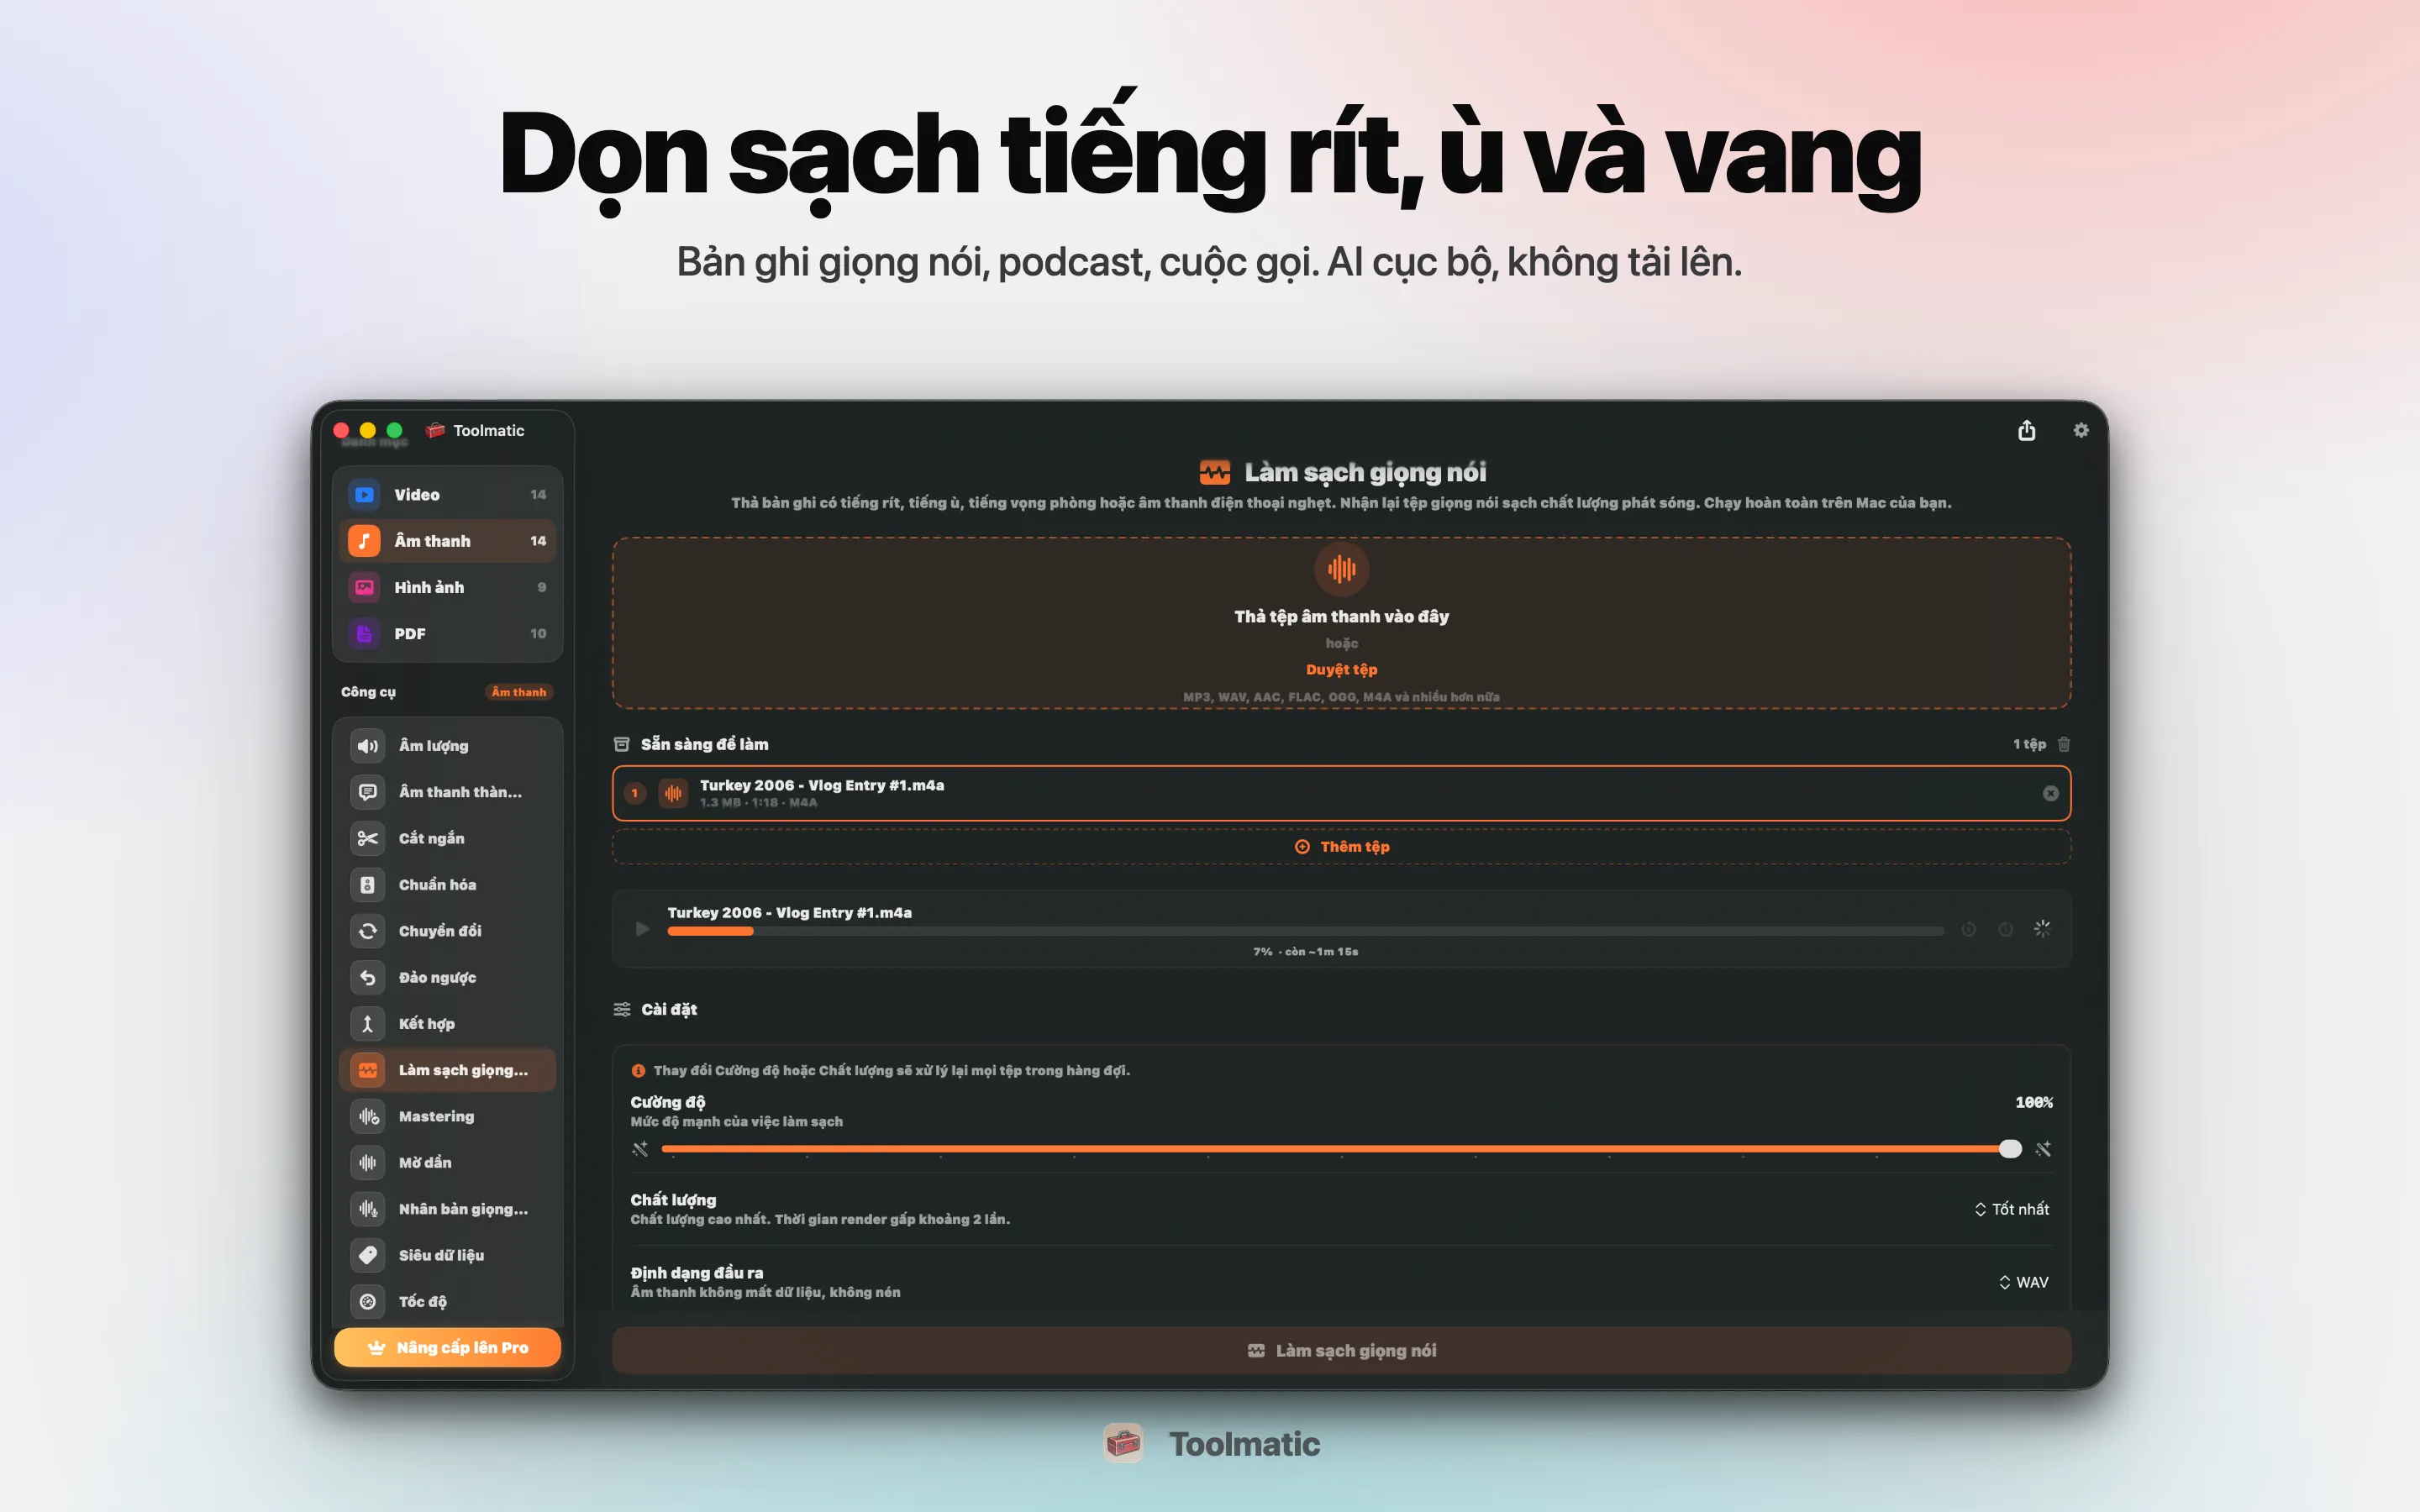2420x1512 pixels.
Task: Click the Âm thanh filter badge
Action: tap(518, 692)
